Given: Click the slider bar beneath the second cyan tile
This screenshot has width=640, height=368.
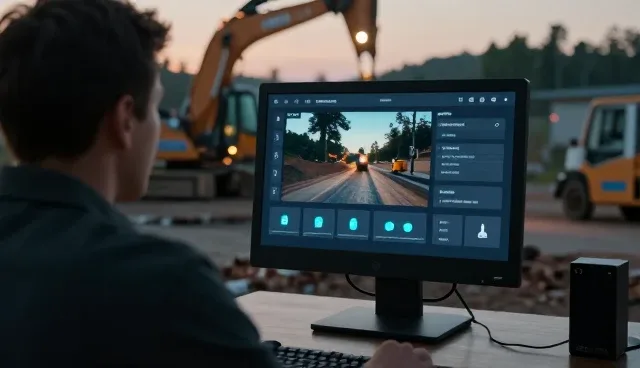Looking at the screenshot, I should 318,234.
